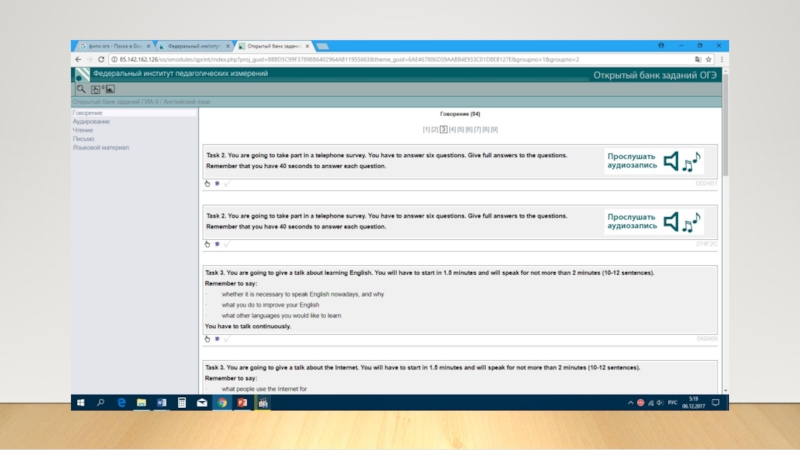Click the current page 3 indicator
This screenshot has height=450, width=800.
click(443, 130)
